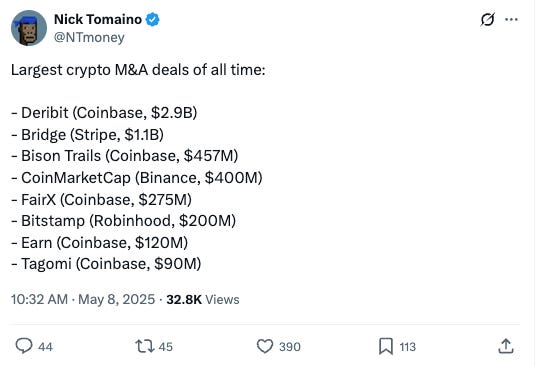Click the blue verified badge
The image size is (537, 366).
(x=152, y=20)
